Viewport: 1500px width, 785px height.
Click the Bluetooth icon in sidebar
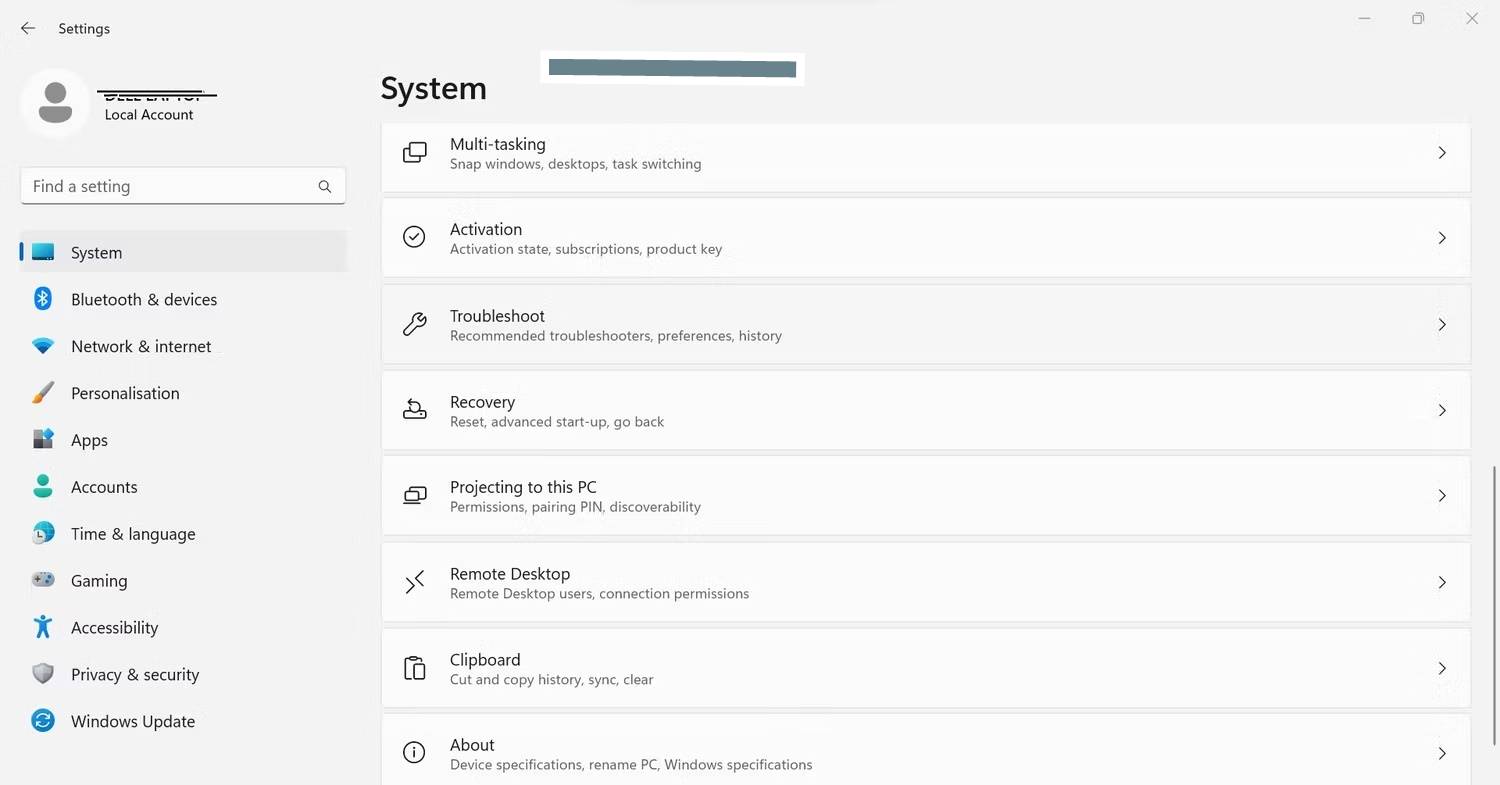click(x=43, y=299)
